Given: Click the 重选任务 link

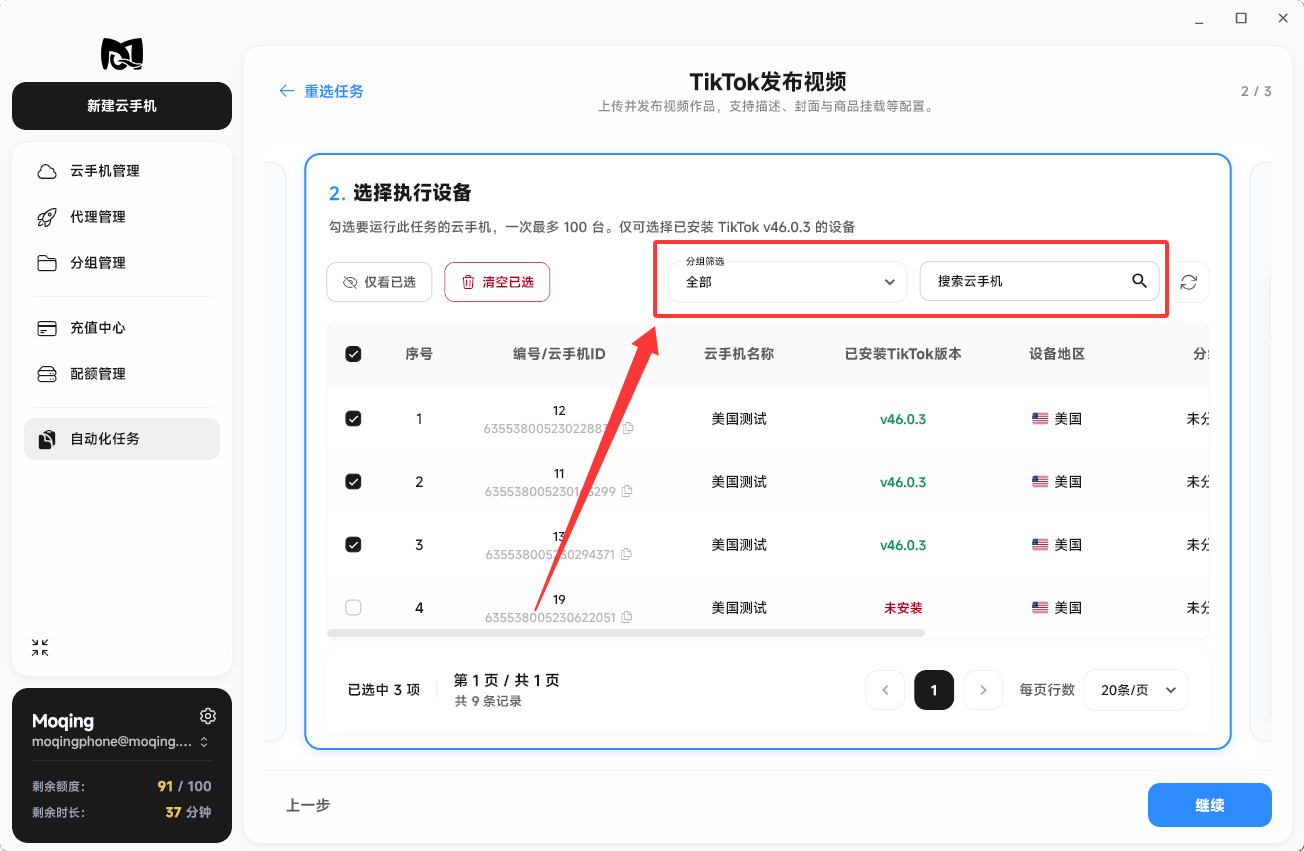Looking at the screenshot, I should coord(334,91).
